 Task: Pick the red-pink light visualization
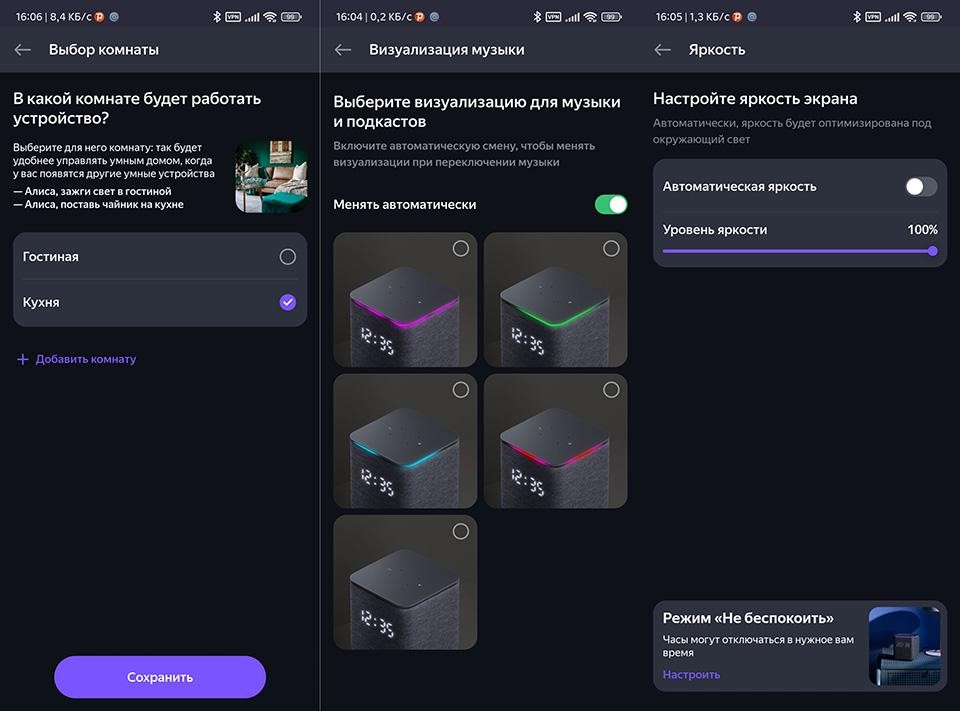(555, 441)
